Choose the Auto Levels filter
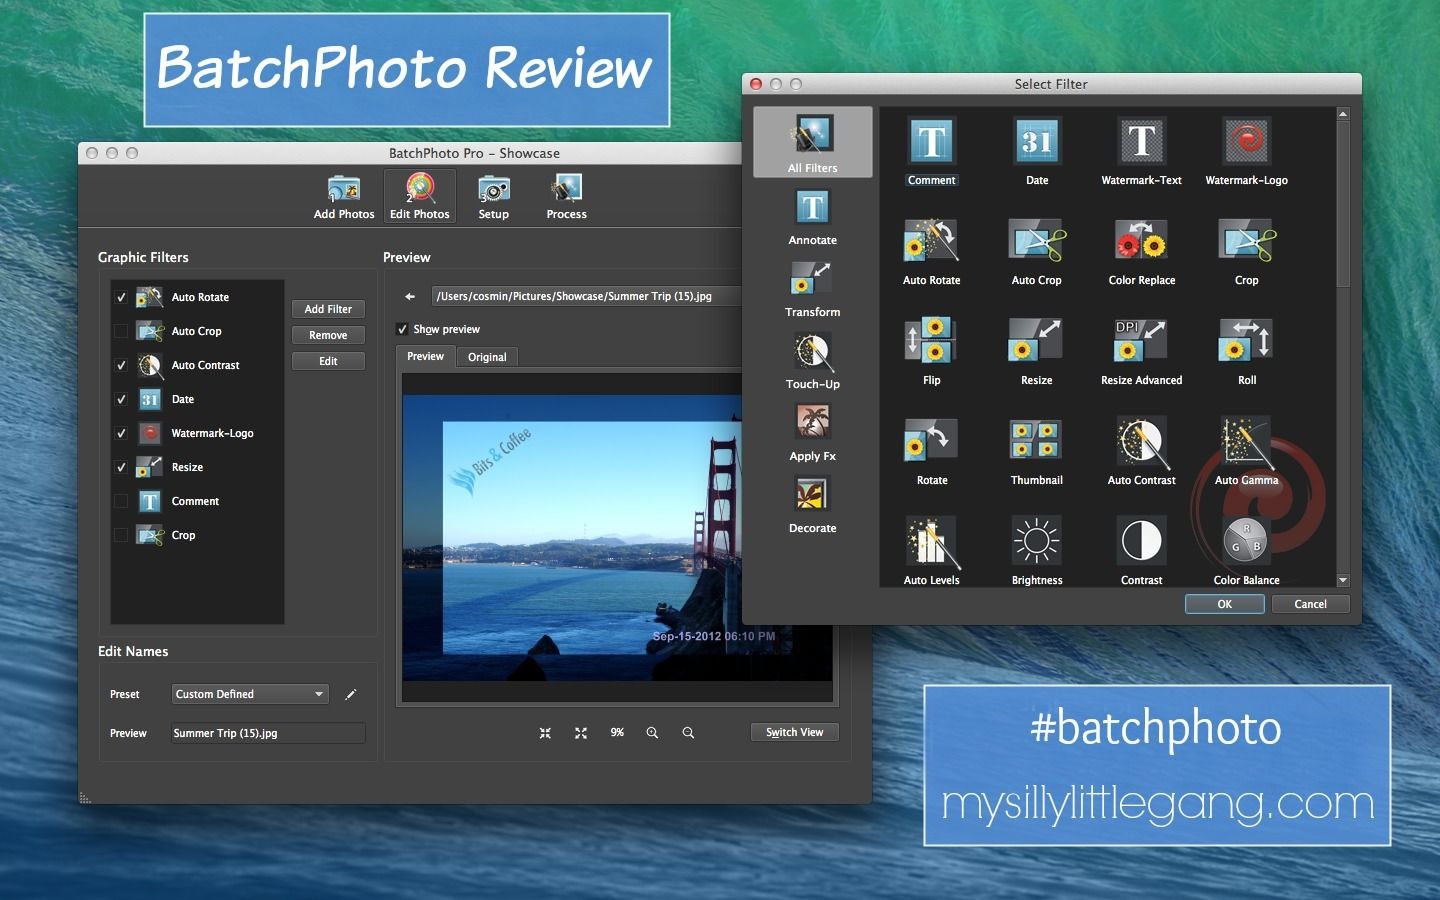 (932, 551)
